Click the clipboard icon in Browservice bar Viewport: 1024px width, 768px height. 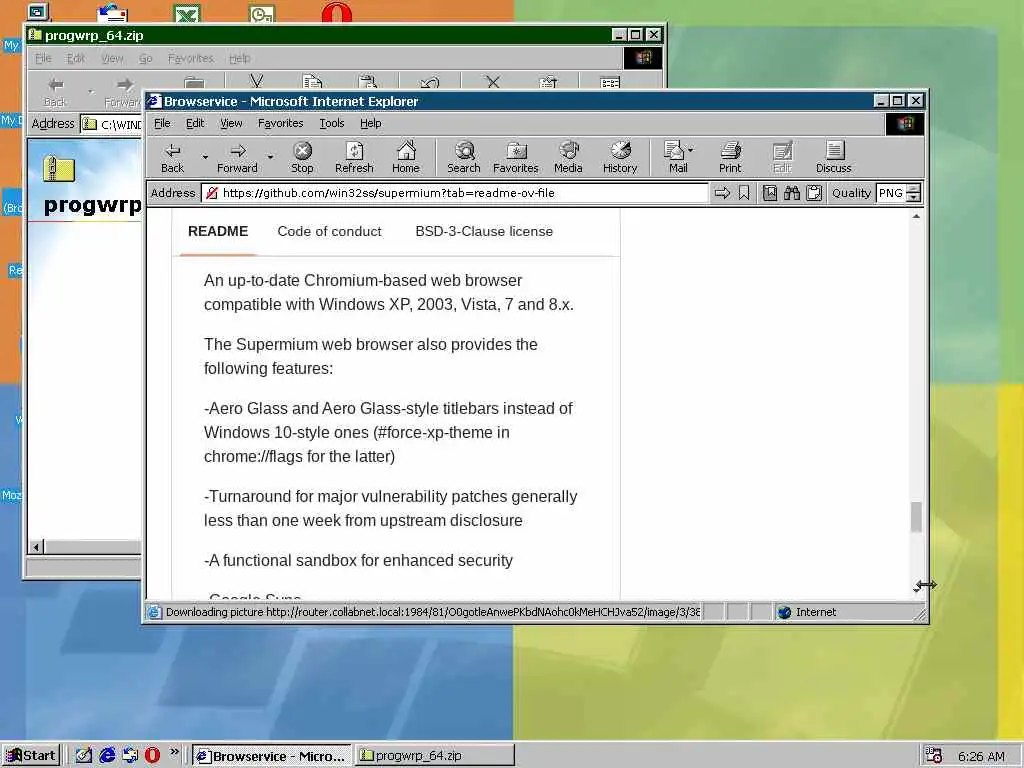tap(814, 193)
